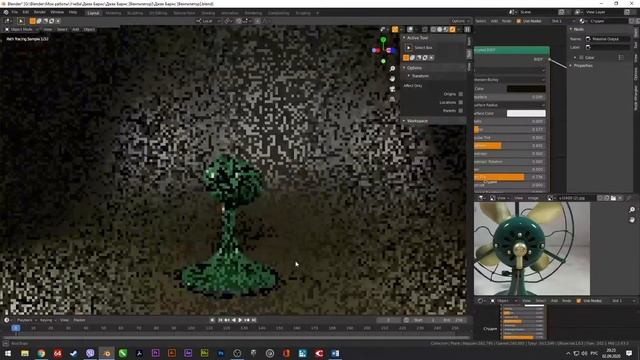The height and width of the screenshot is (360, 640).
Task: Enable Affect Only Origins checkbox
Action: [460, 94]
